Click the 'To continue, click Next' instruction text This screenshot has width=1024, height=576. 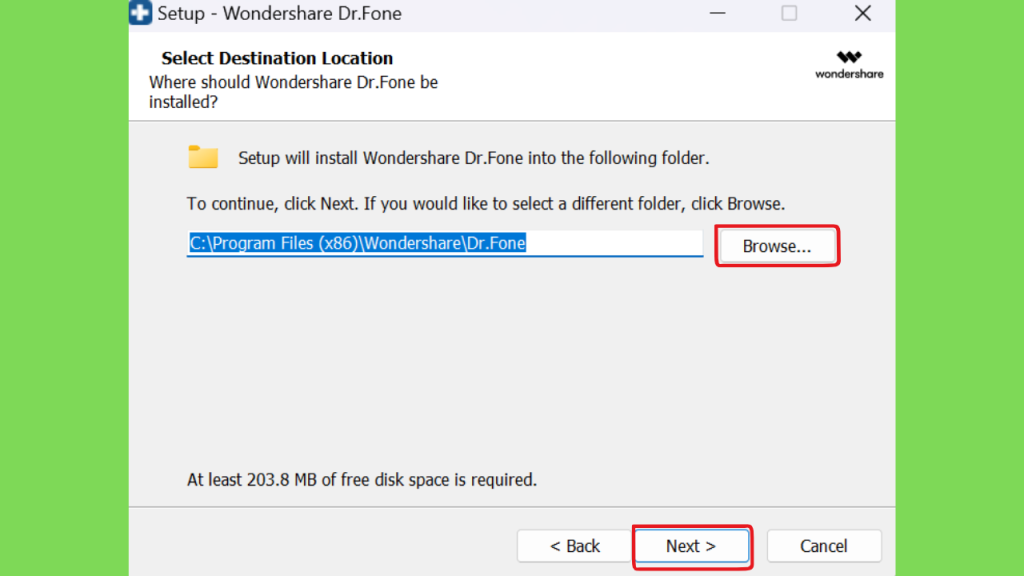coord(486,204)
